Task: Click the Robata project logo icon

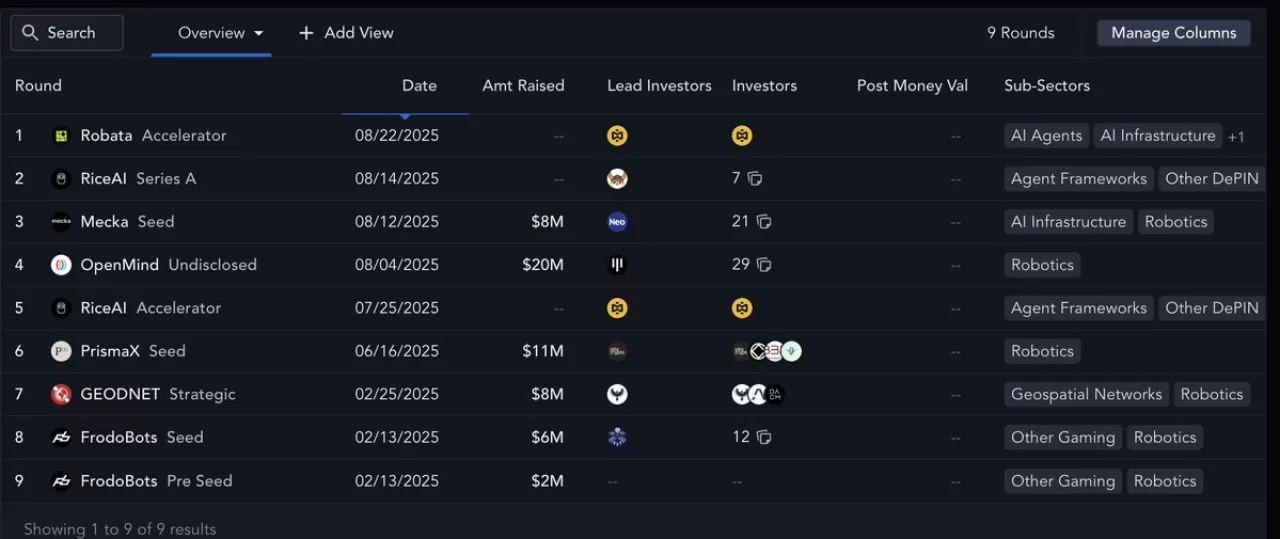Action: click(x=61, y=136)
